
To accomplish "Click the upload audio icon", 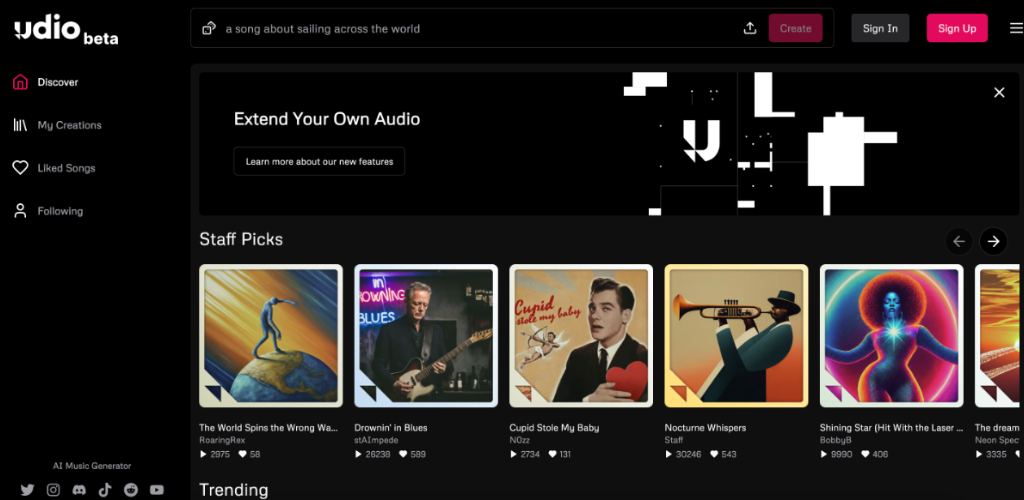I will [750, 28].
